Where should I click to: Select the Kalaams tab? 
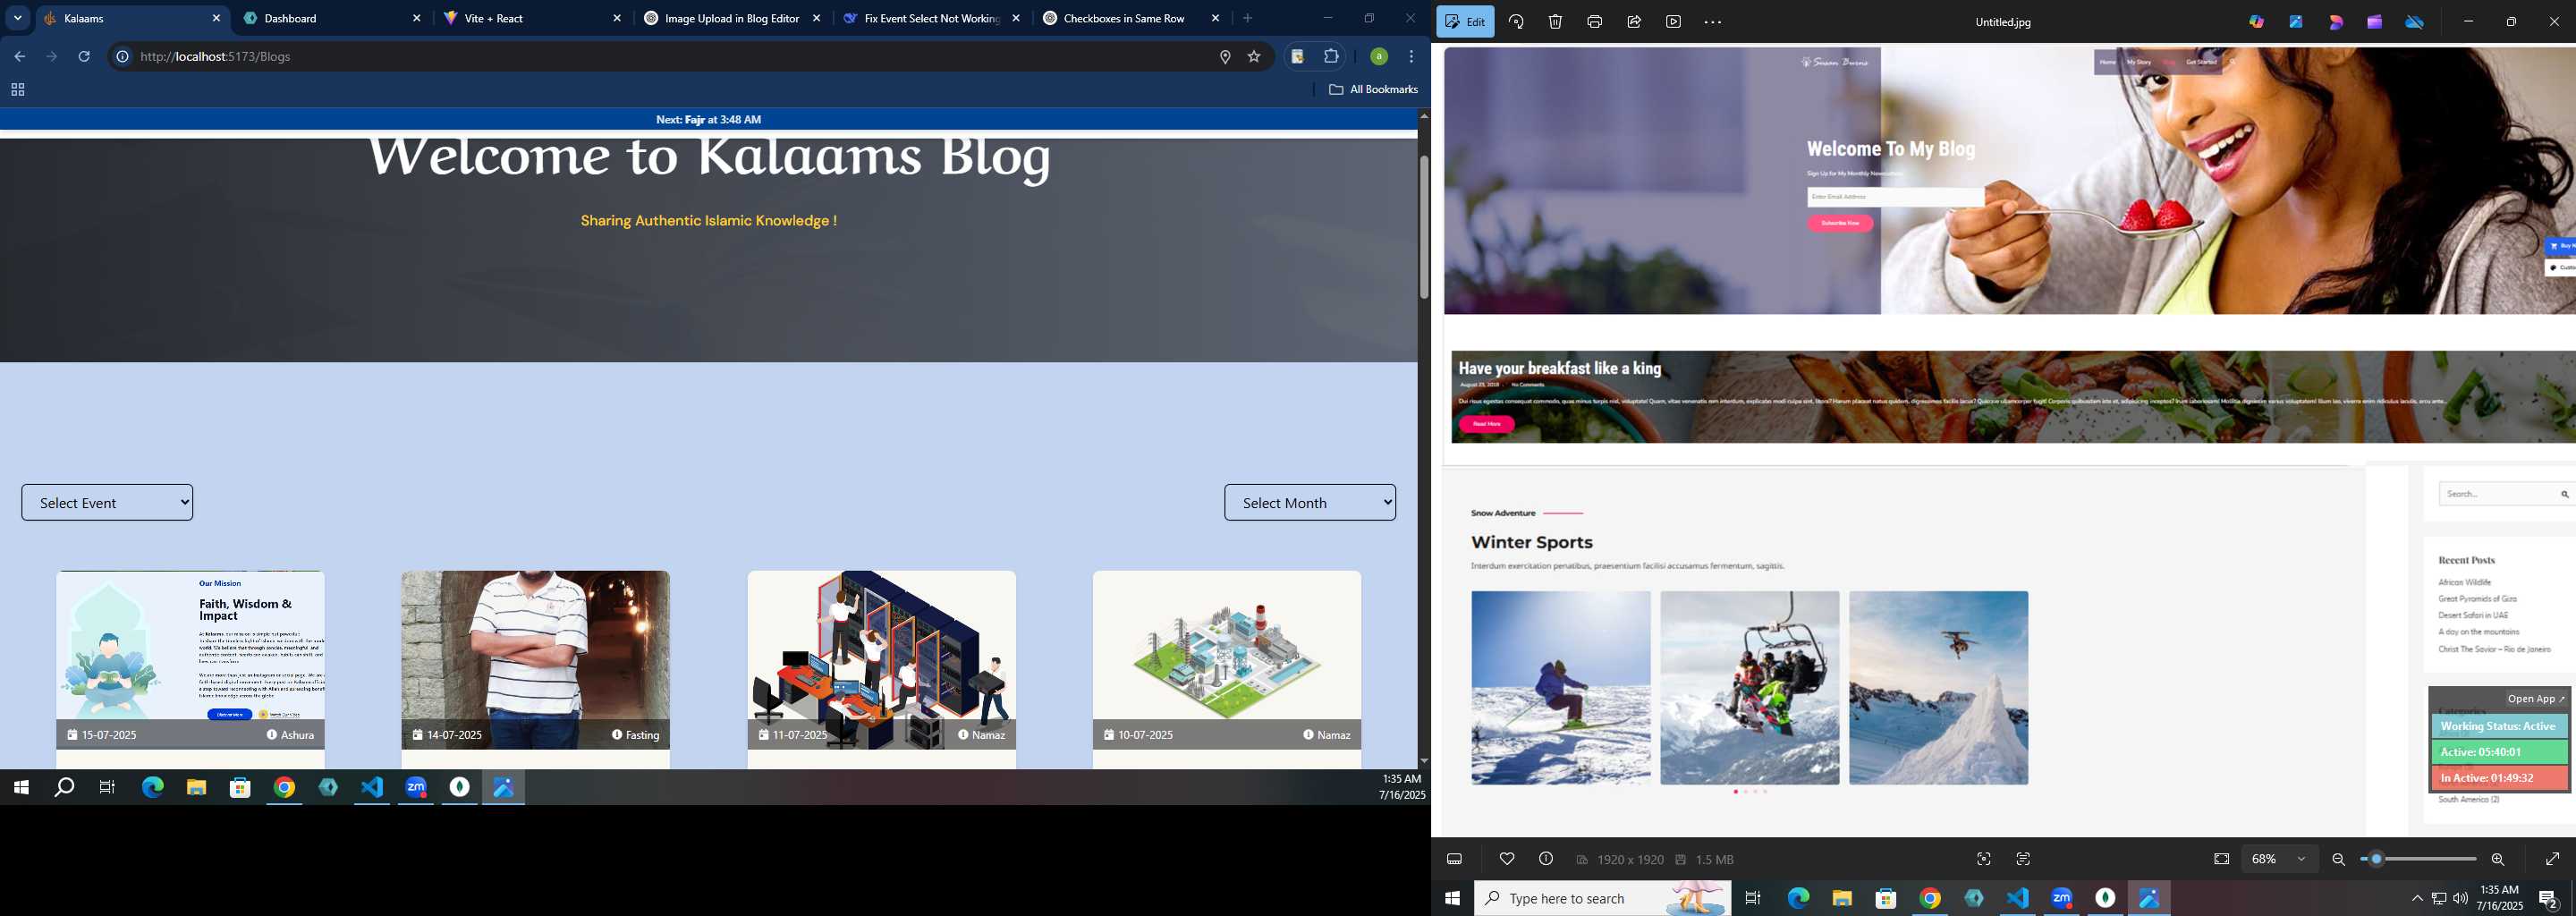[x=133, y=18]
